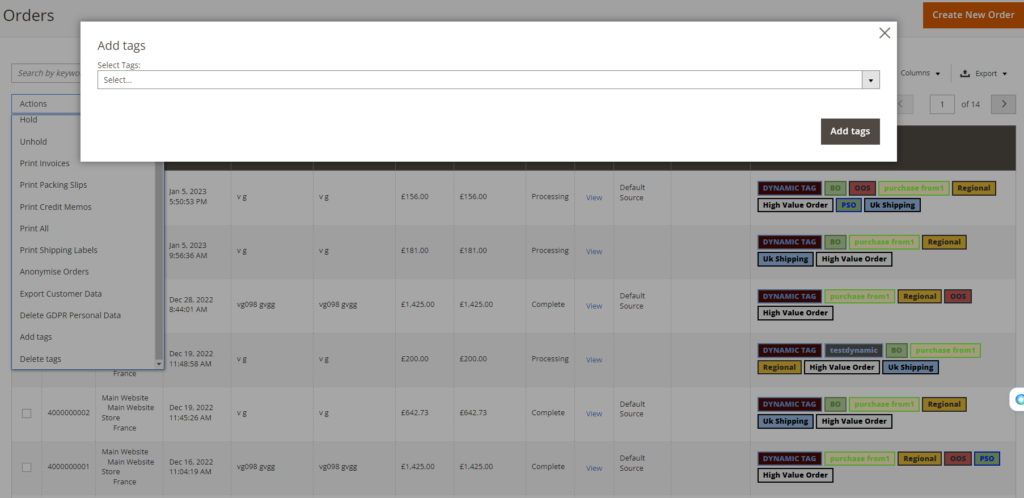Click the page number field
The width and height of the screenshot is (1024, 498).
tap(942, 104)
